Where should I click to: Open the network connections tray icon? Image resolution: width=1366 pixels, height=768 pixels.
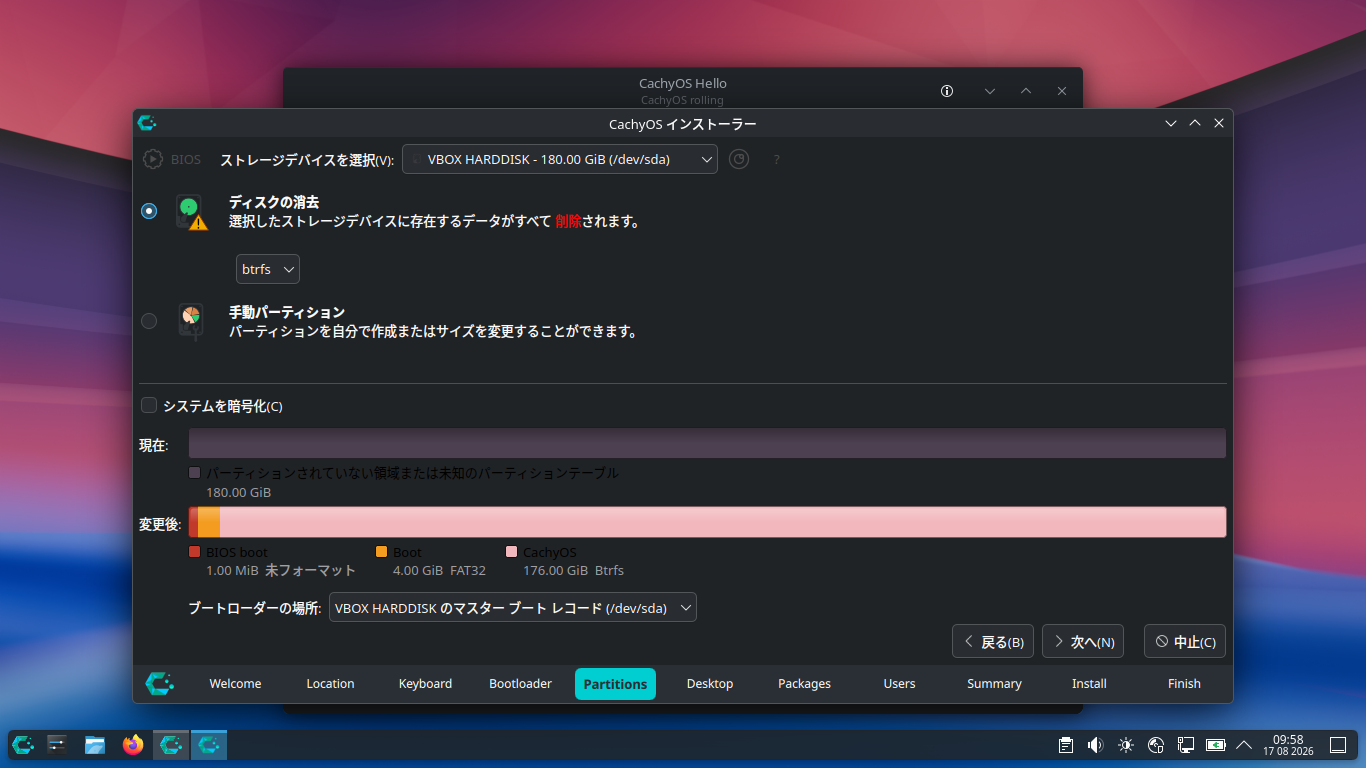(x=1186, y=745)
